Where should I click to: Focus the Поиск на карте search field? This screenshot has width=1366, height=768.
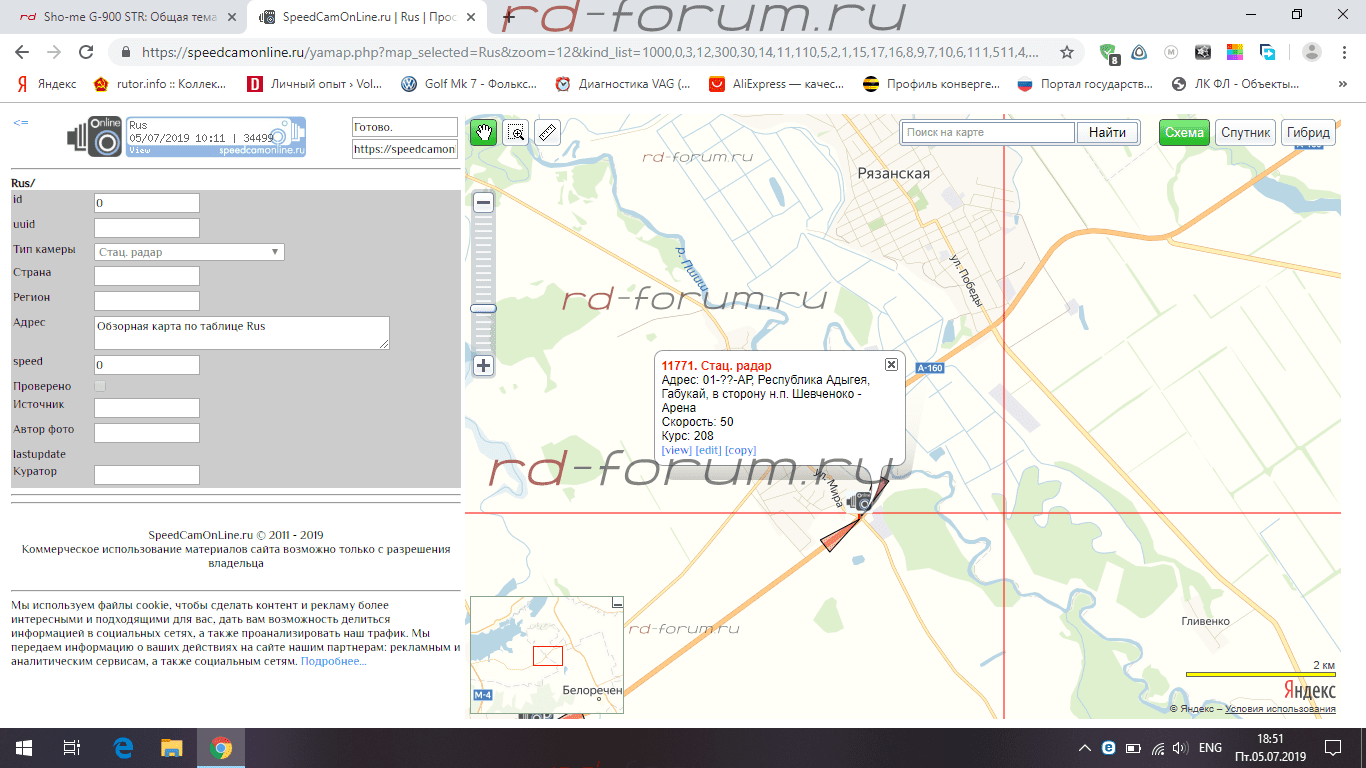click(x=988, y=132)
